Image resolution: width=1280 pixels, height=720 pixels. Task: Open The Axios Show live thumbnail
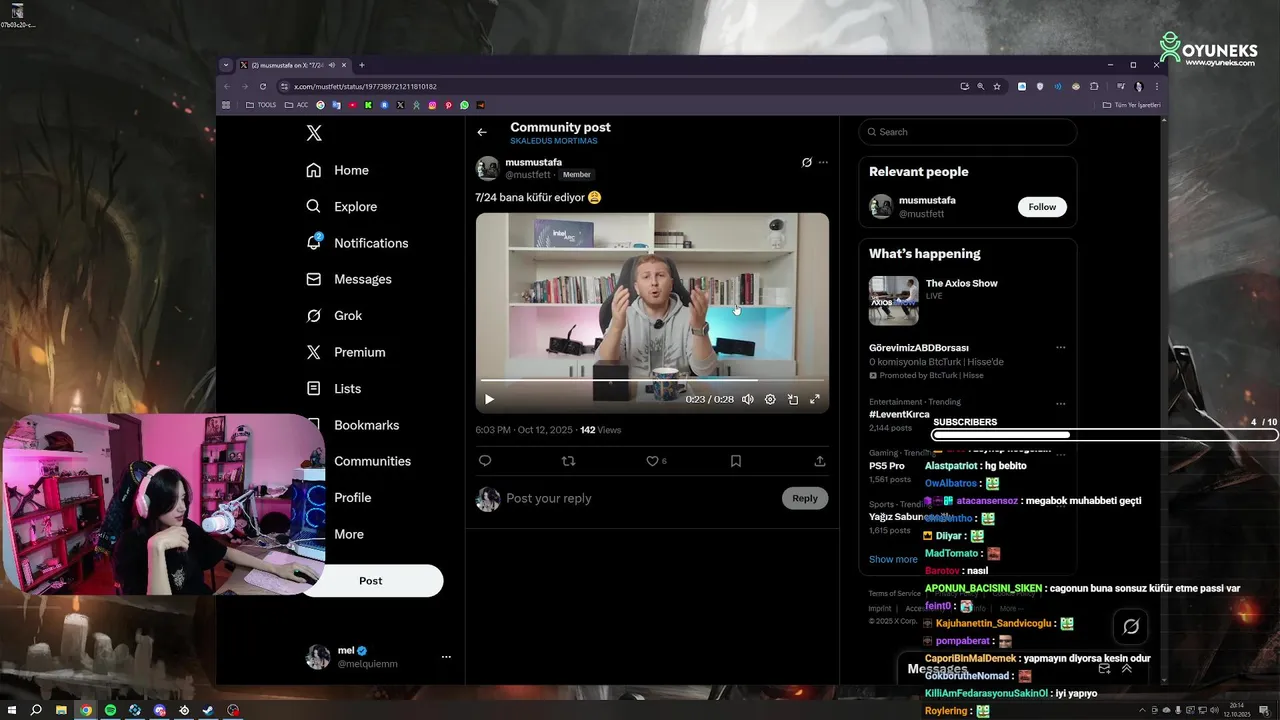[893, 300]
